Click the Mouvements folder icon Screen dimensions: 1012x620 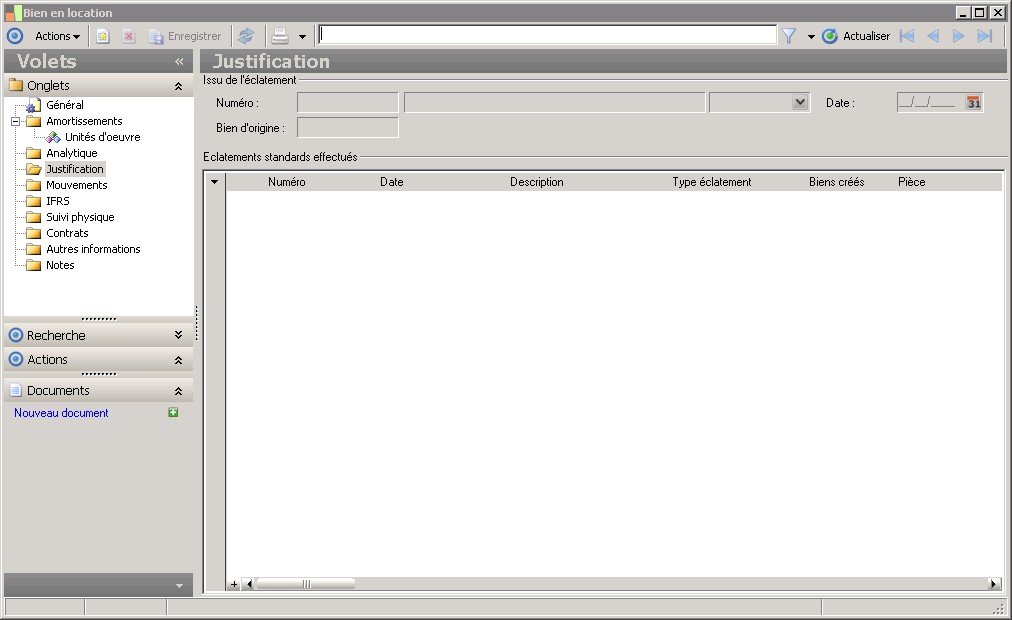coord(34,185)
